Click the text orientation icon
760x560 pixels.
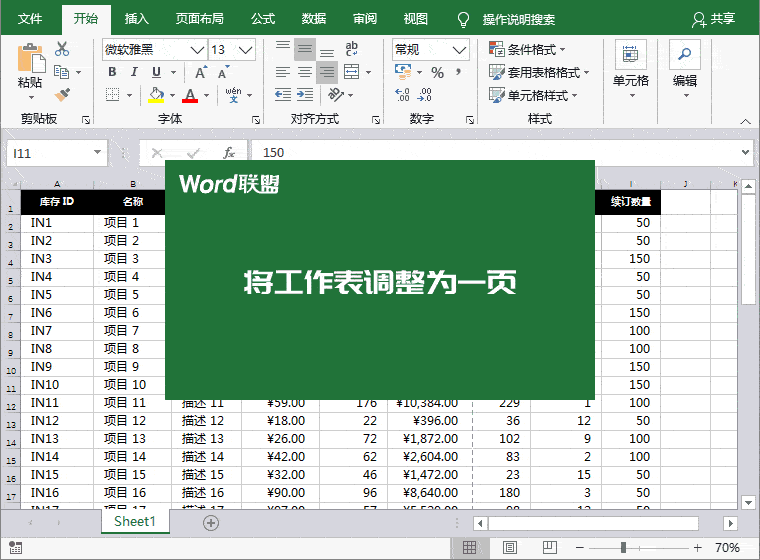coord(336,95)
